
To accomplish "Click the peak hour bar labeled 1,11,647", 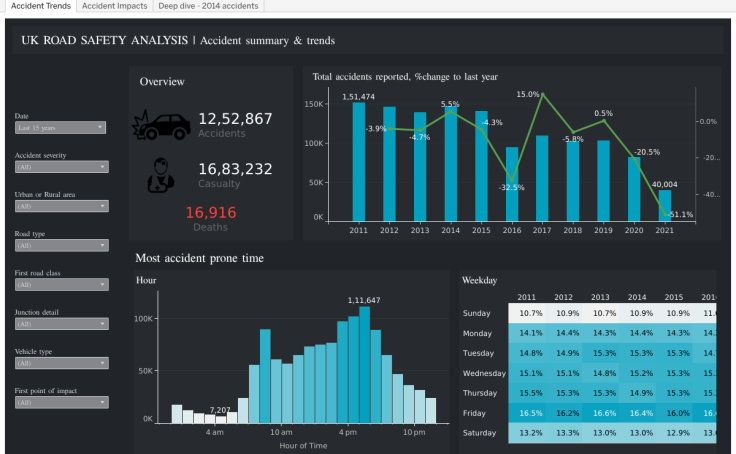I will [364, 365].
